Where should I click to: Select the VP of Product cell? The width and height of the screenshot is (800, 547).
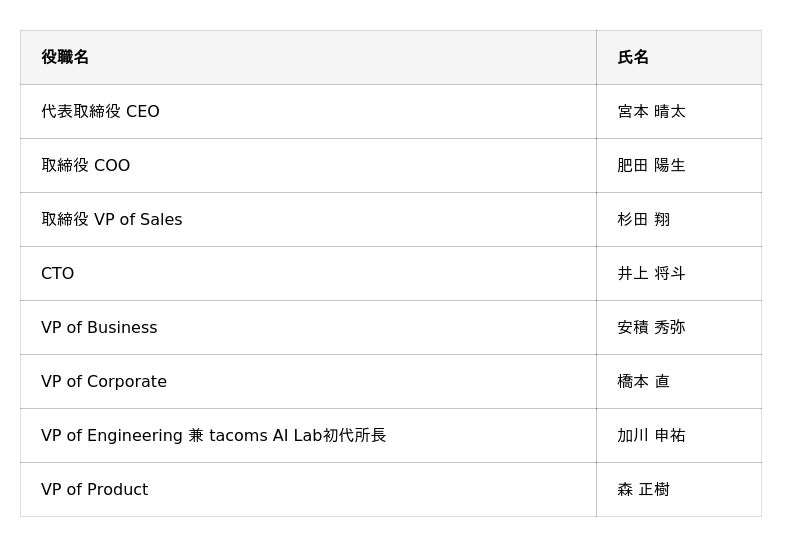(x=94, y=490)
